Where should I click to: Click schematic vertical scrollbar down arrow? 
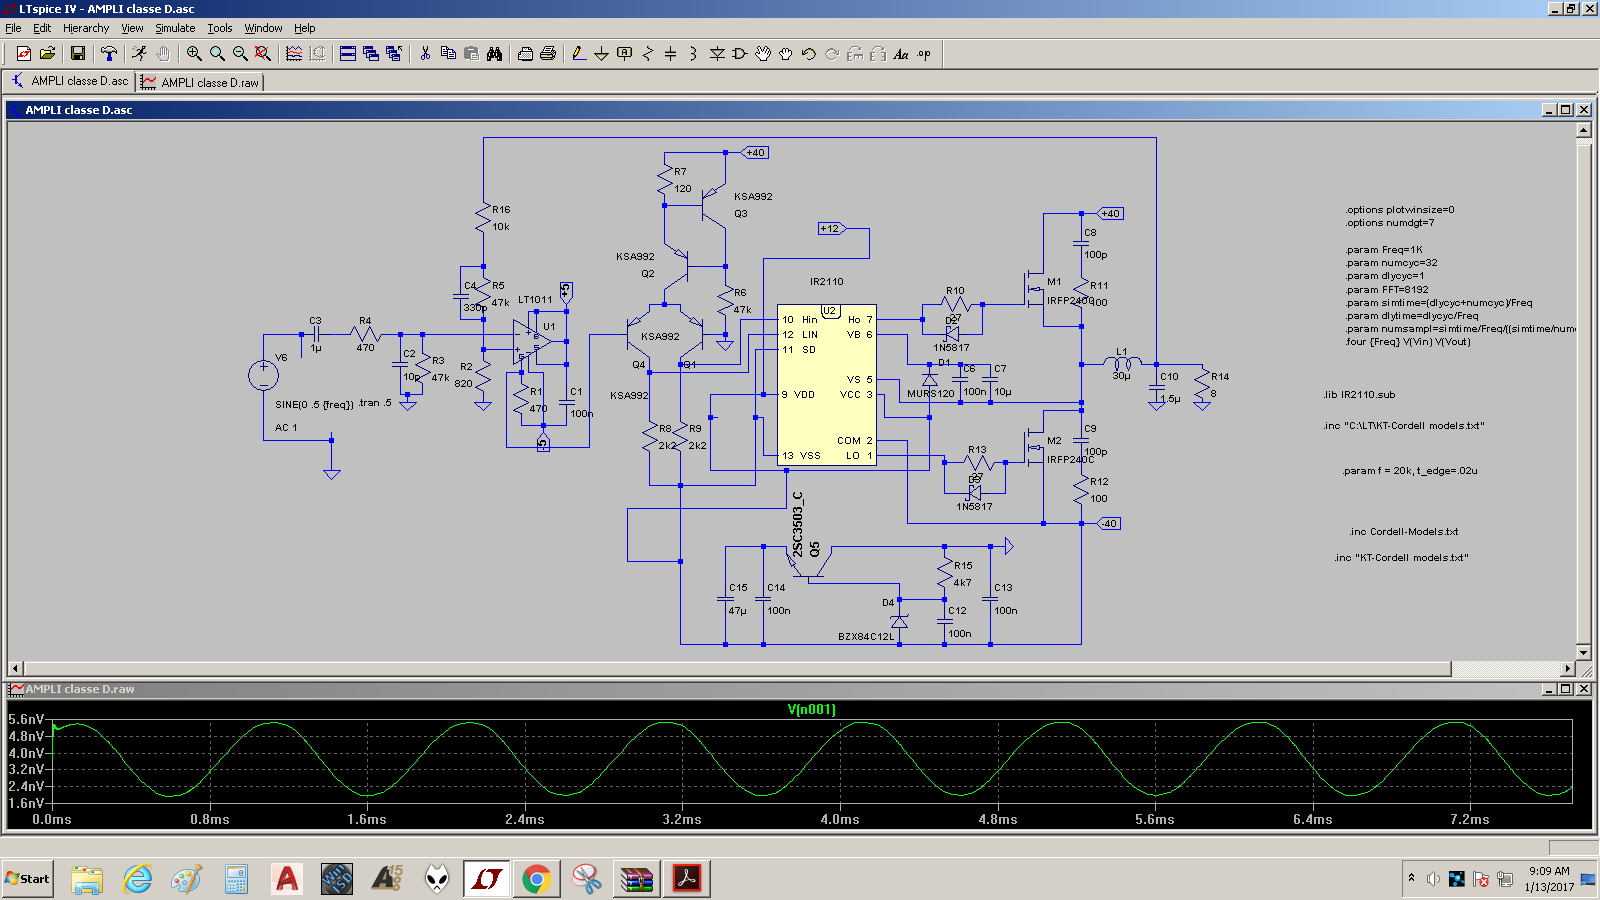pyautogui.click(x=1584, y=652)
